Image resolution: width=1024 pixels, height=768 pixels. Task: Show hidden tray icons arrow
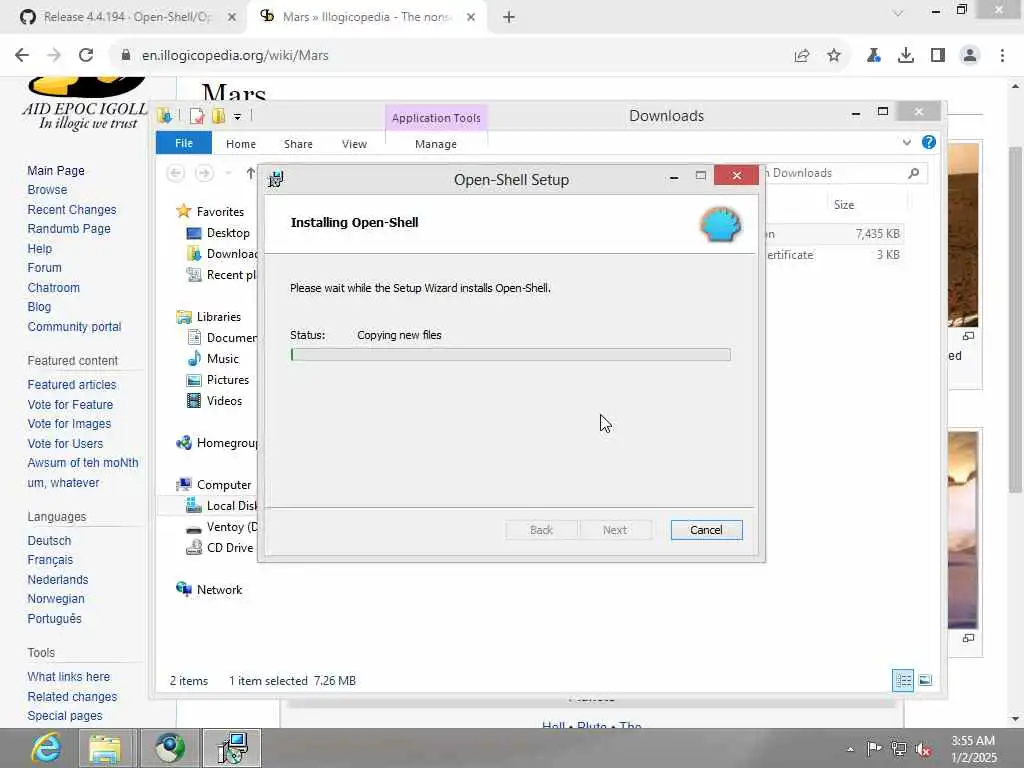[x=850, y=749]
